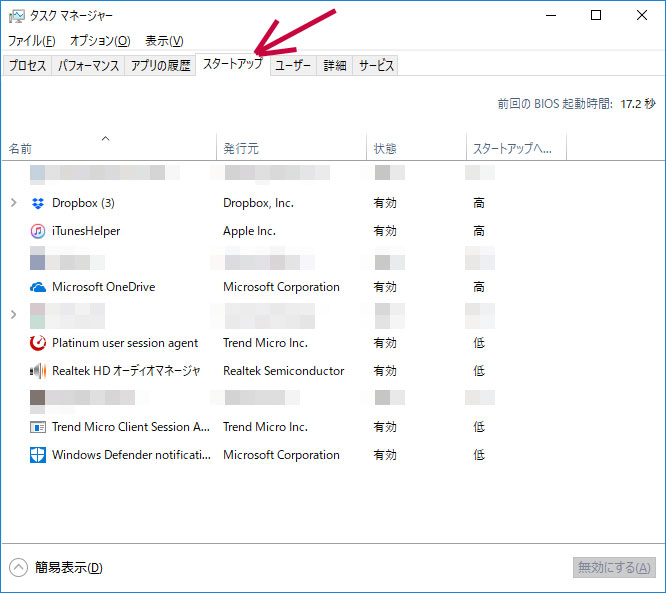The width and height of the screenshot is (666, 593).
Task: Click the 低 impact value for Realtek
Action: [479, 371]
